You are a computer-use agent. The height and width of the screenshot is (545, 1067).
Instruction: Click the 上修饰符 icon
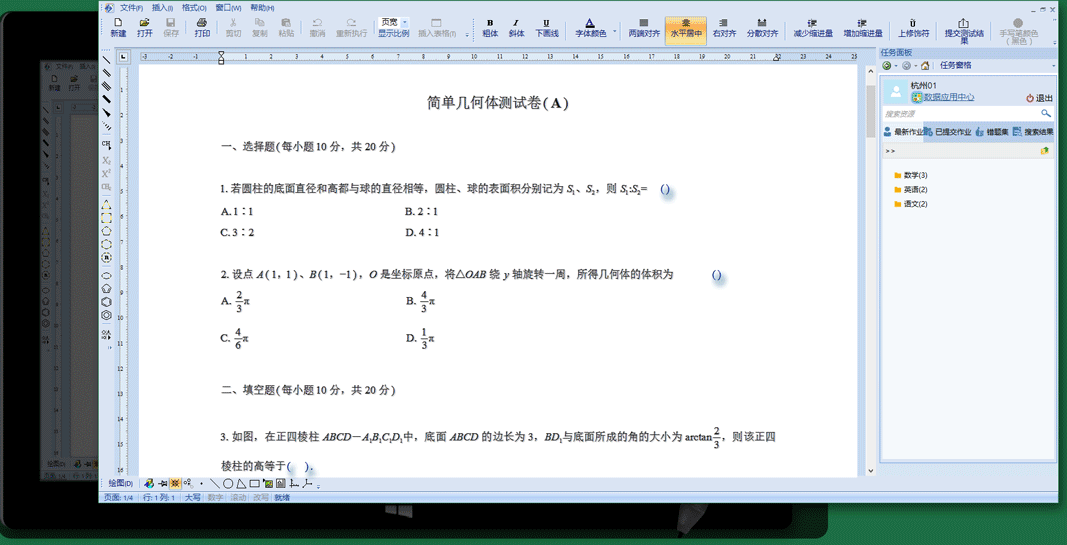[912, 27]
